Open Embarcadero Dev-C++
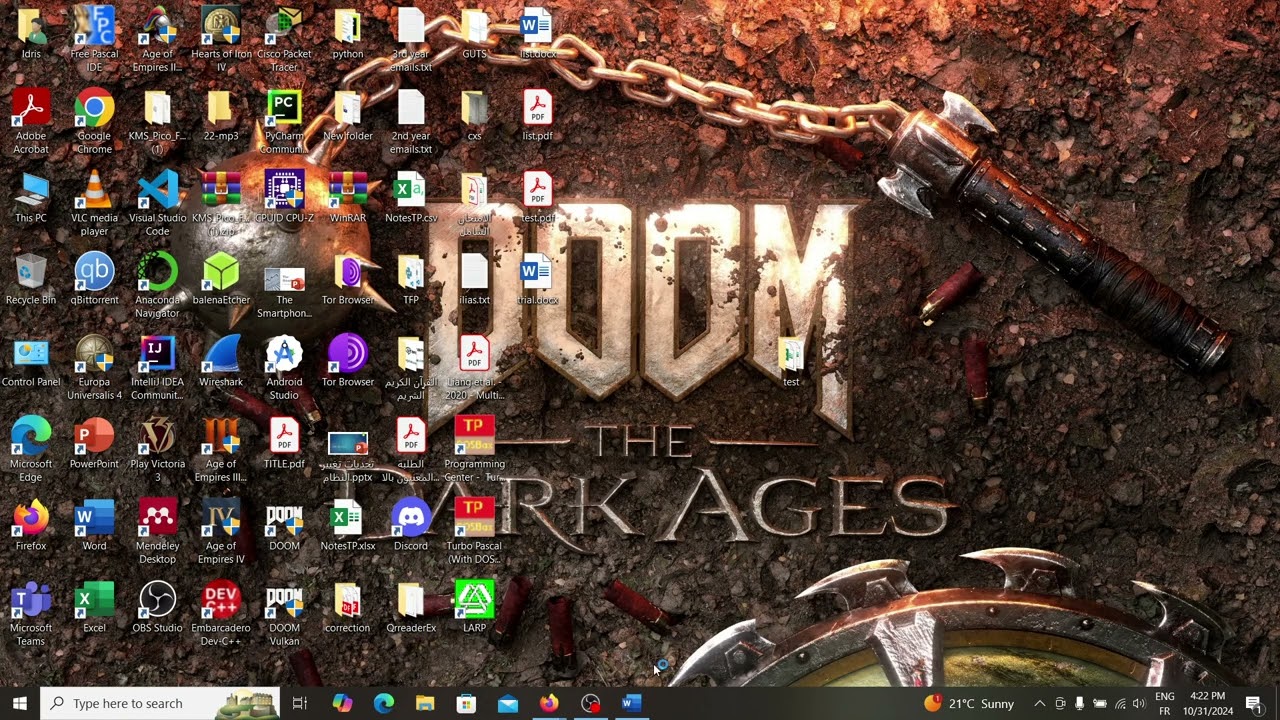 [221, 613]
